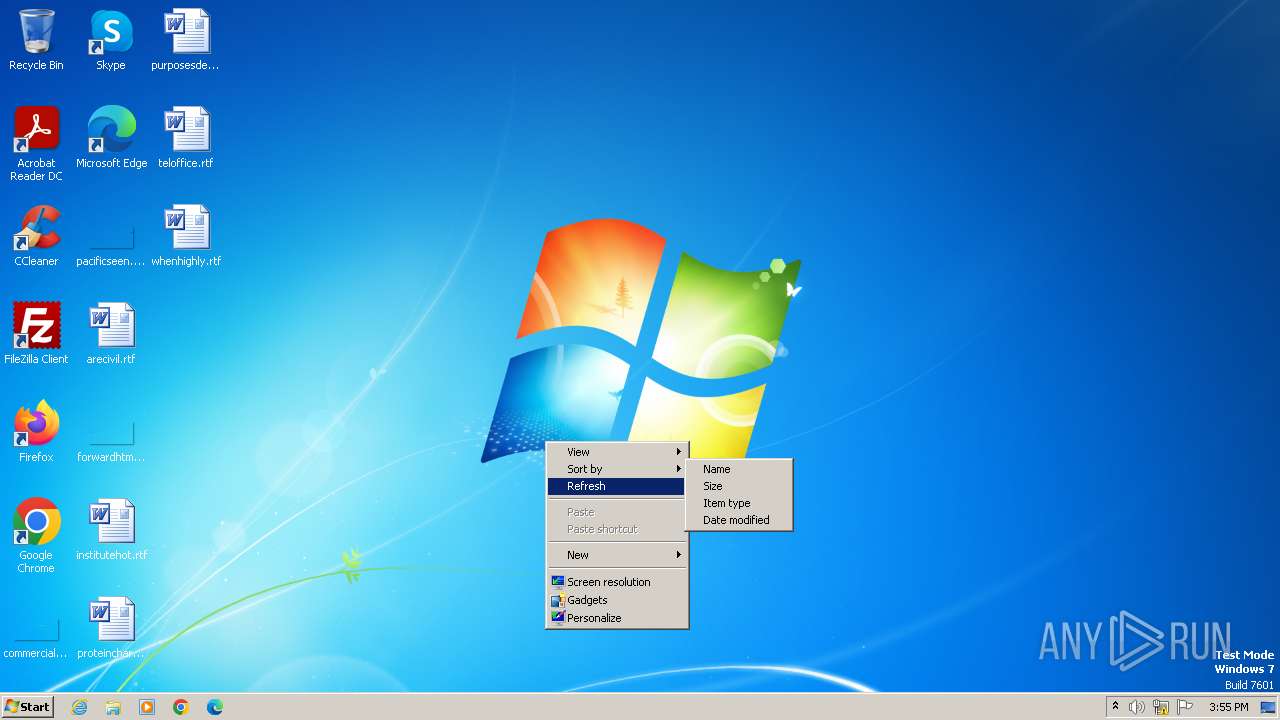Viewport: 1280px width, 720px height.
Task: Select the teloffice.rtf document icon
Action: pos(186,138)
